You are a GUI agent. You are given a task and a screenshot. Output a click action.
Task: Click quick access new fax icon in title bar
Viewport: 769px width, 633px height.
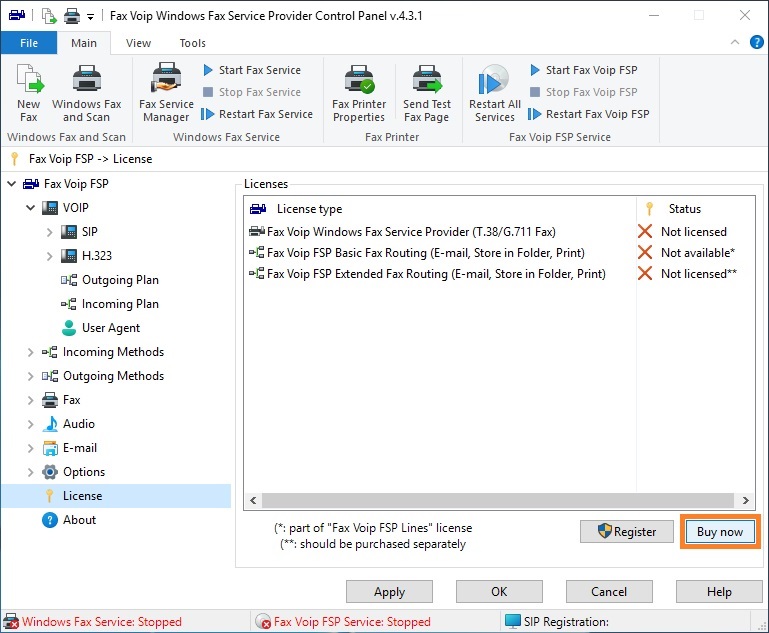(x=49, y=16)
